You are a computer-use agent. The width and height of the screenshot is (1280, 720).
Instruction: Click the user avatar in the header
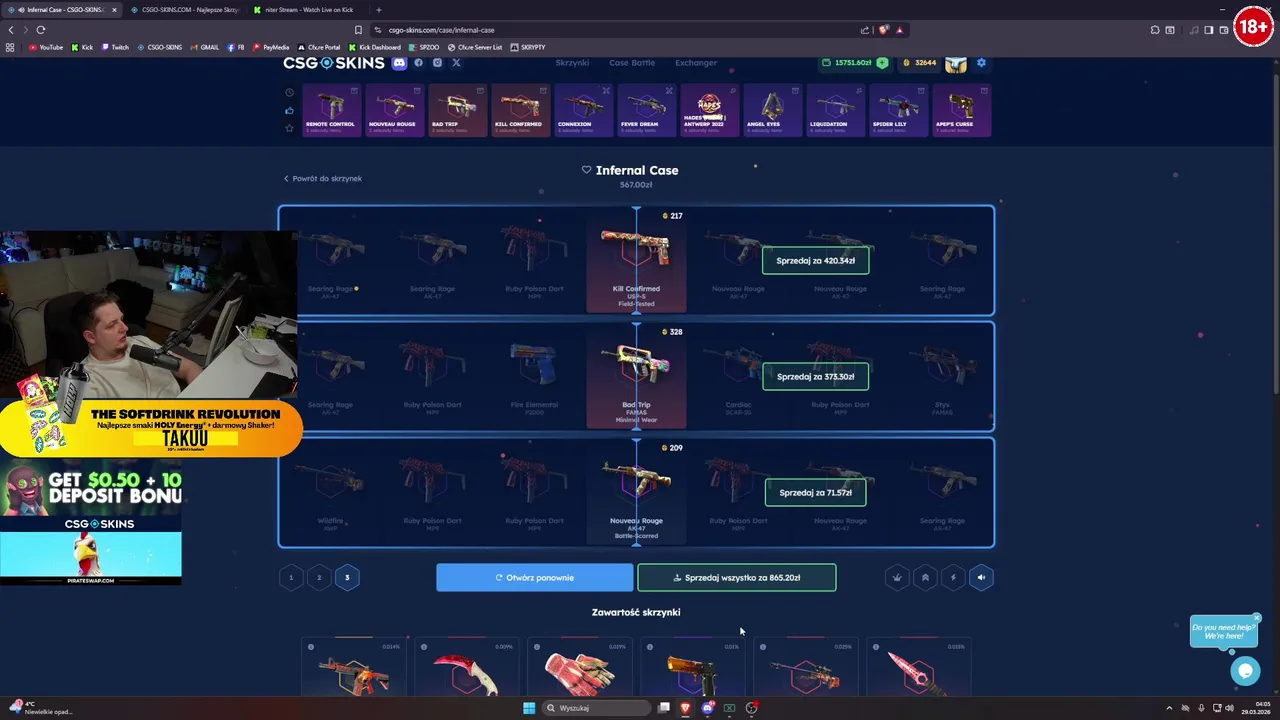956,63
